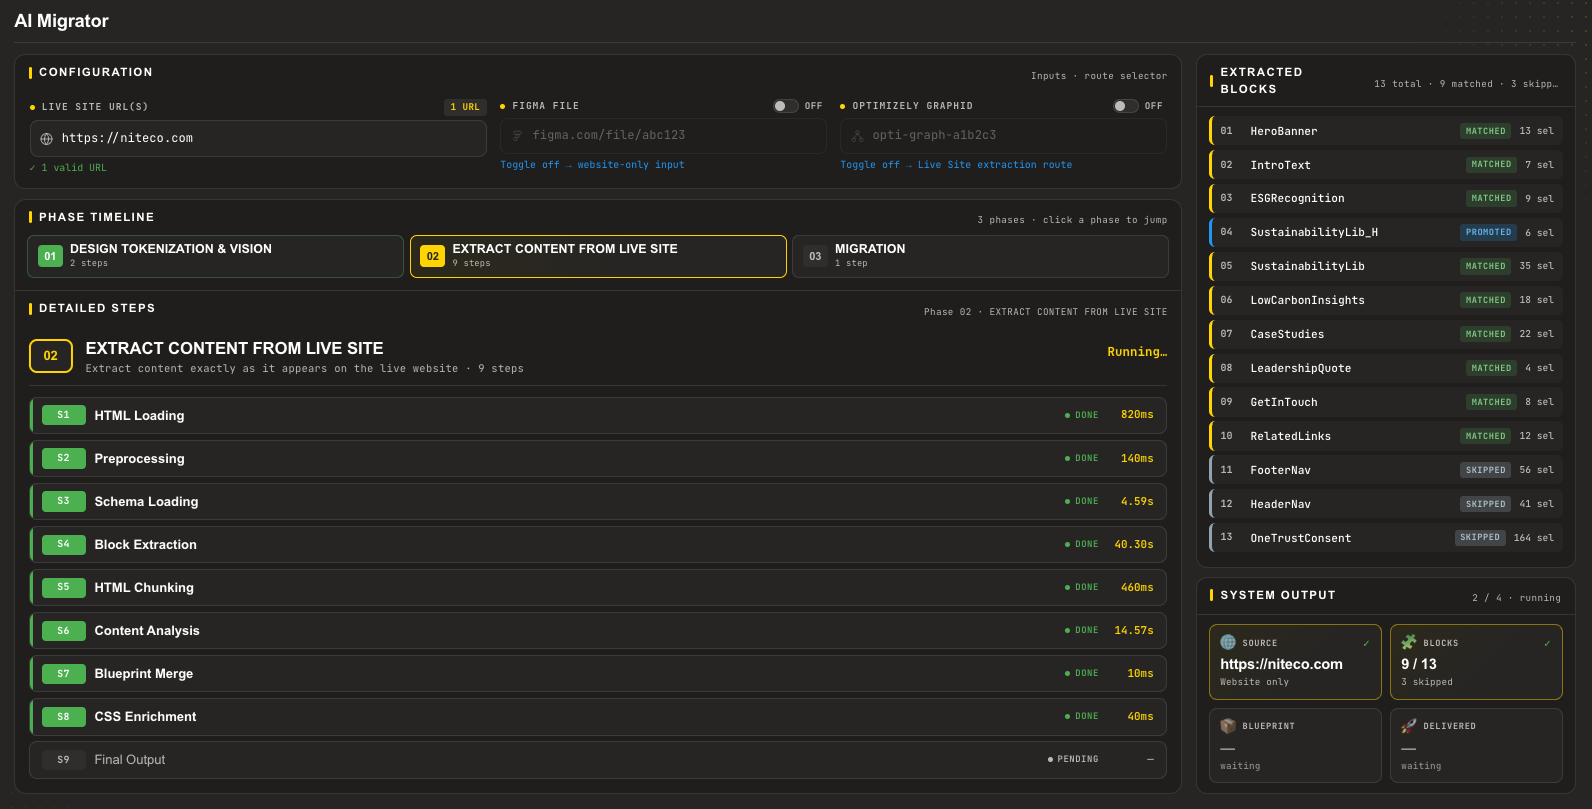
Task: Click the Blocks card puzzle icon
Action: pyautogui.click(x=1409, y=642)
